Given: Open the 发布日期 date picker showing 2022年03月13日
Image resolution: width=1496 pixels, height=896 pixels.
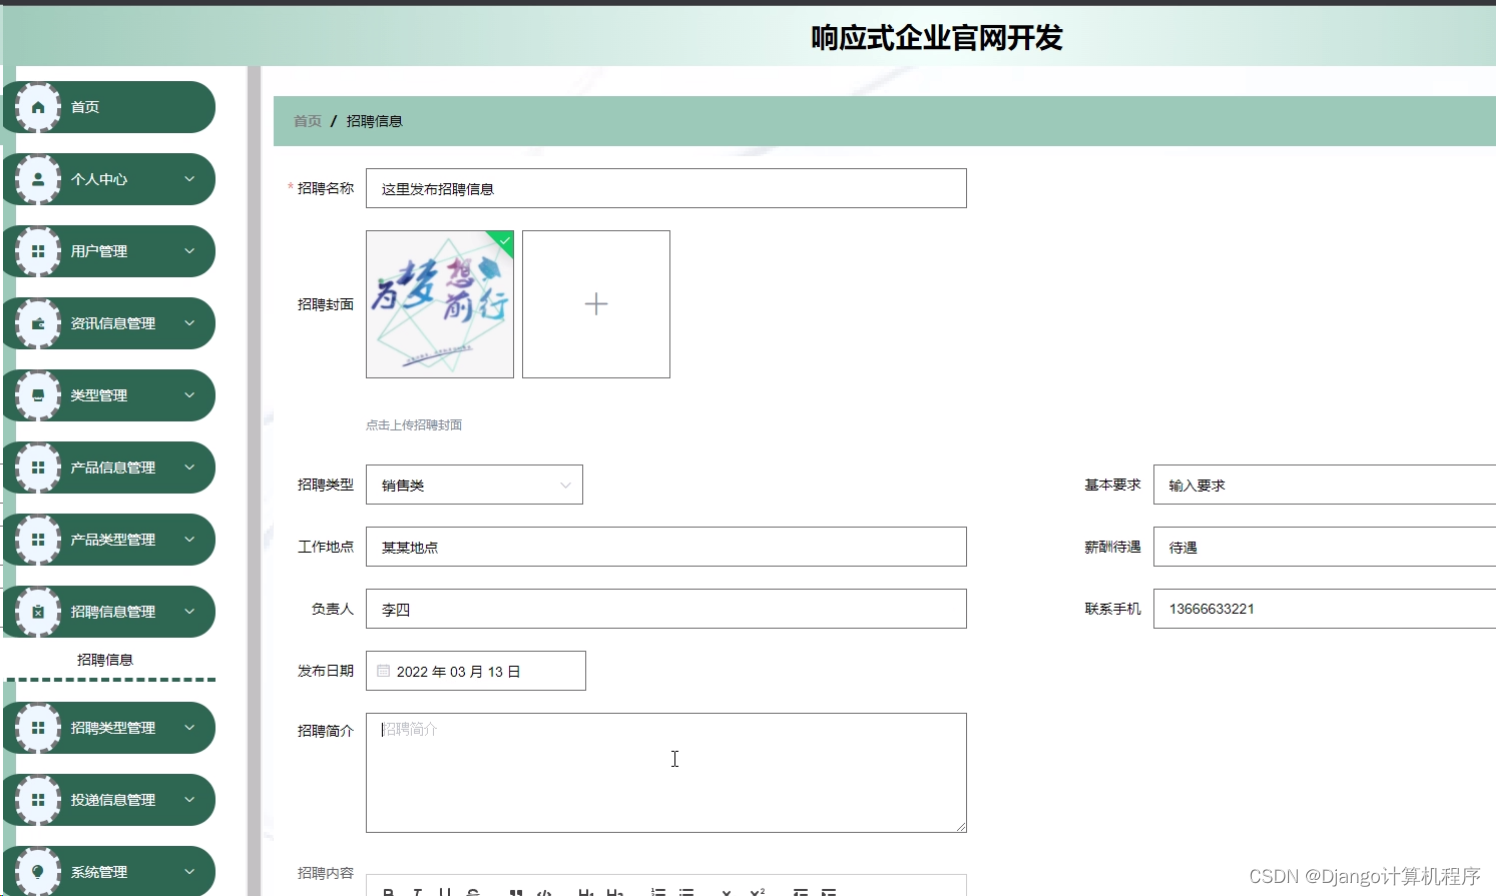Looking at the screenshot, I should pos(475,670).
